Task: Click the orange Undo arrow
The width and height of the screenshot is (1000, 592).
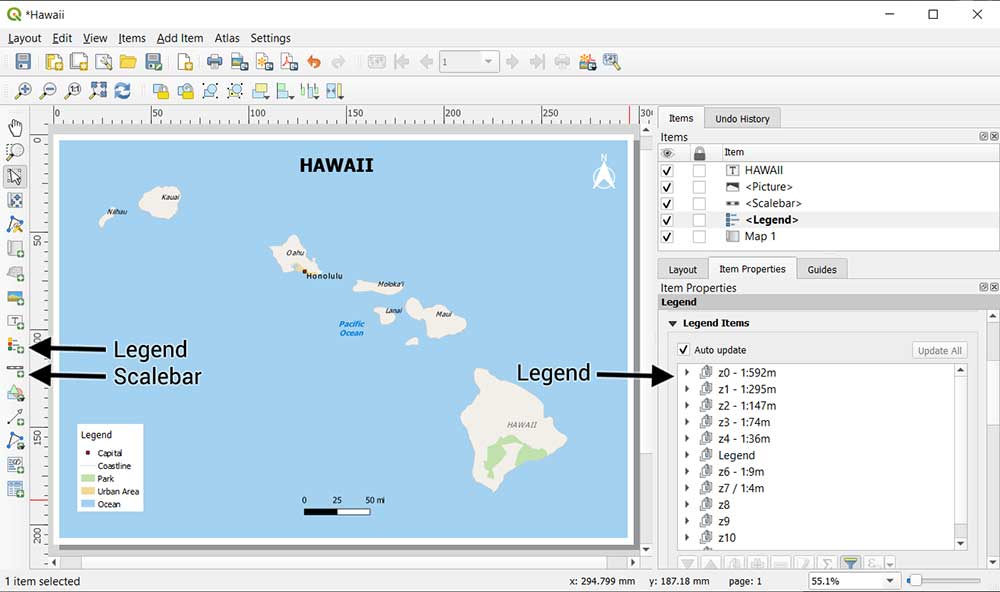Action: (314, 62)
